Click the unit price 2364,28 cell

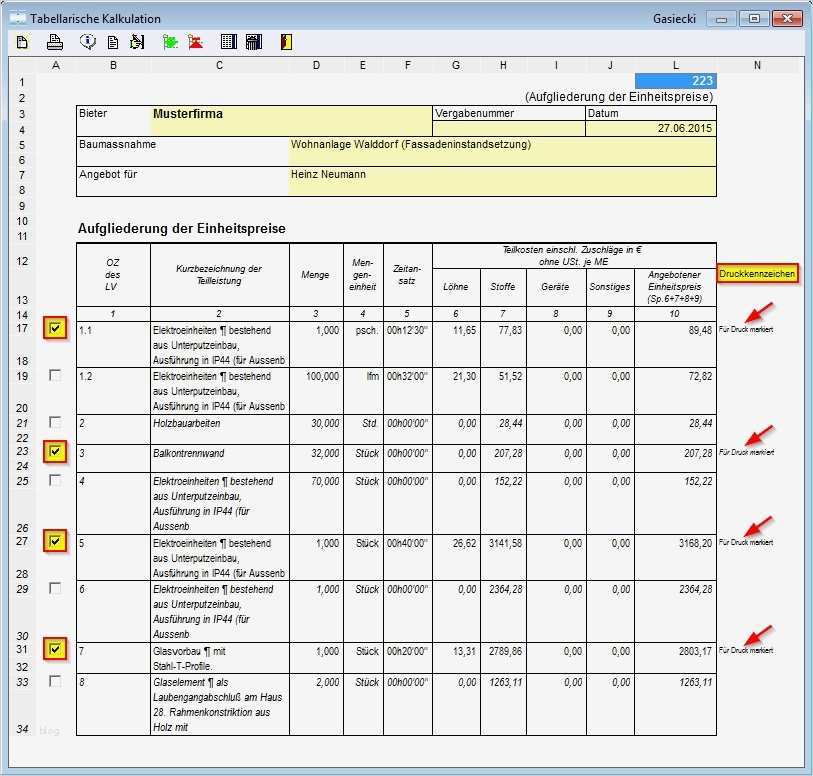(676, 611)
